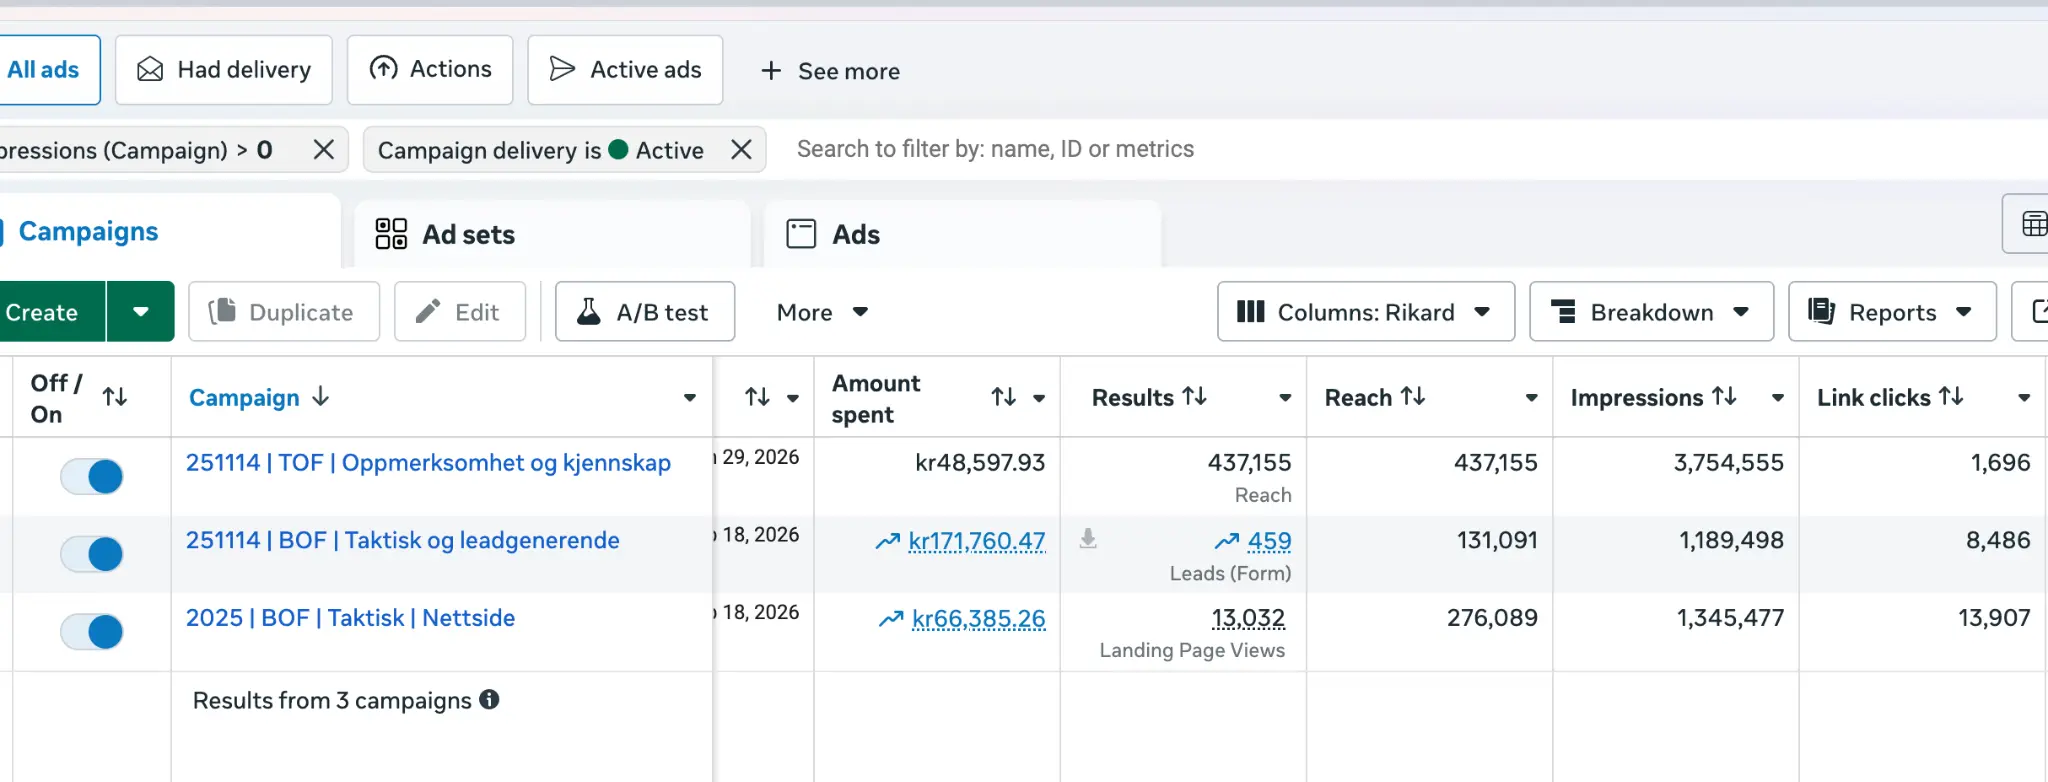Click the 13,032 Landing Page Views result
2048x782 pixels.
1248,618
